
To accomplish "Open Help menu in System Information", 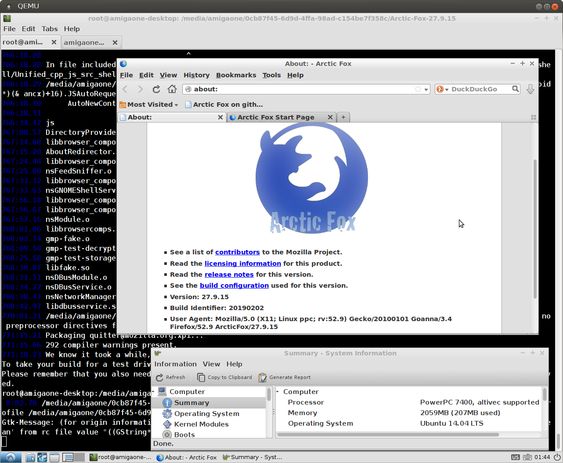I will [234, 364].
